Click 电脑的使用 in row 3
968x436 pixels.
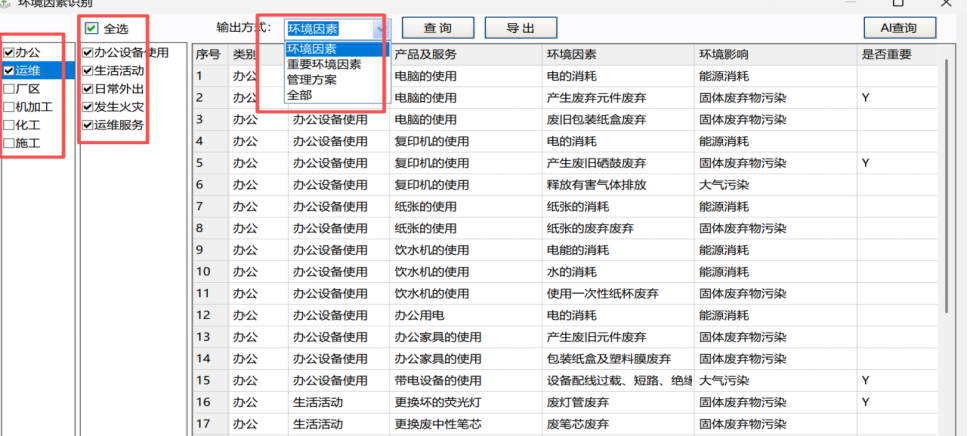[x=466, y=120]
